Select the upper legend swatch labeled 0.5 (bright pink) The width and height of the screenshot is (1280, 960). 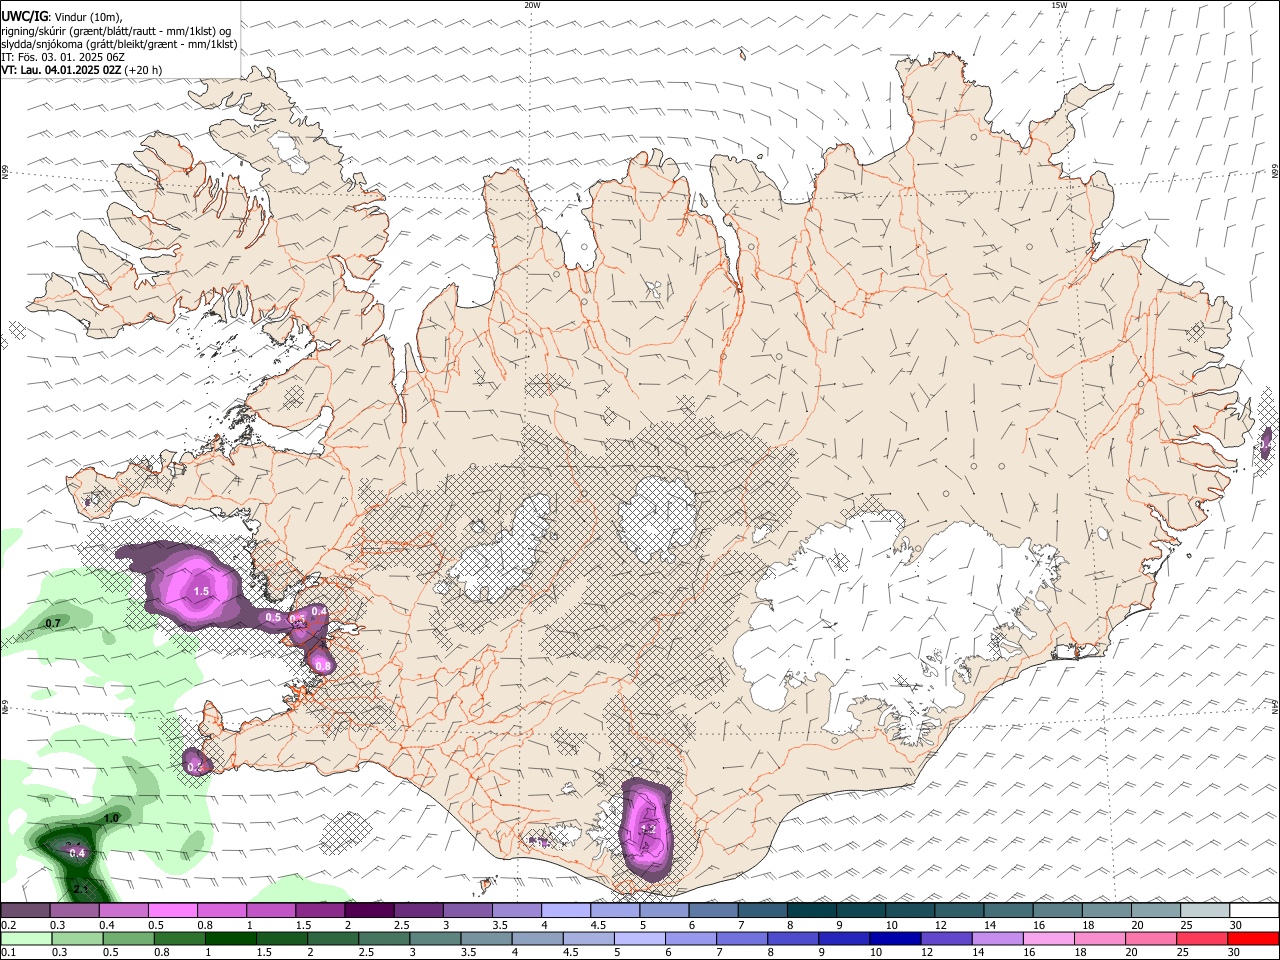(x=172, y=910)
